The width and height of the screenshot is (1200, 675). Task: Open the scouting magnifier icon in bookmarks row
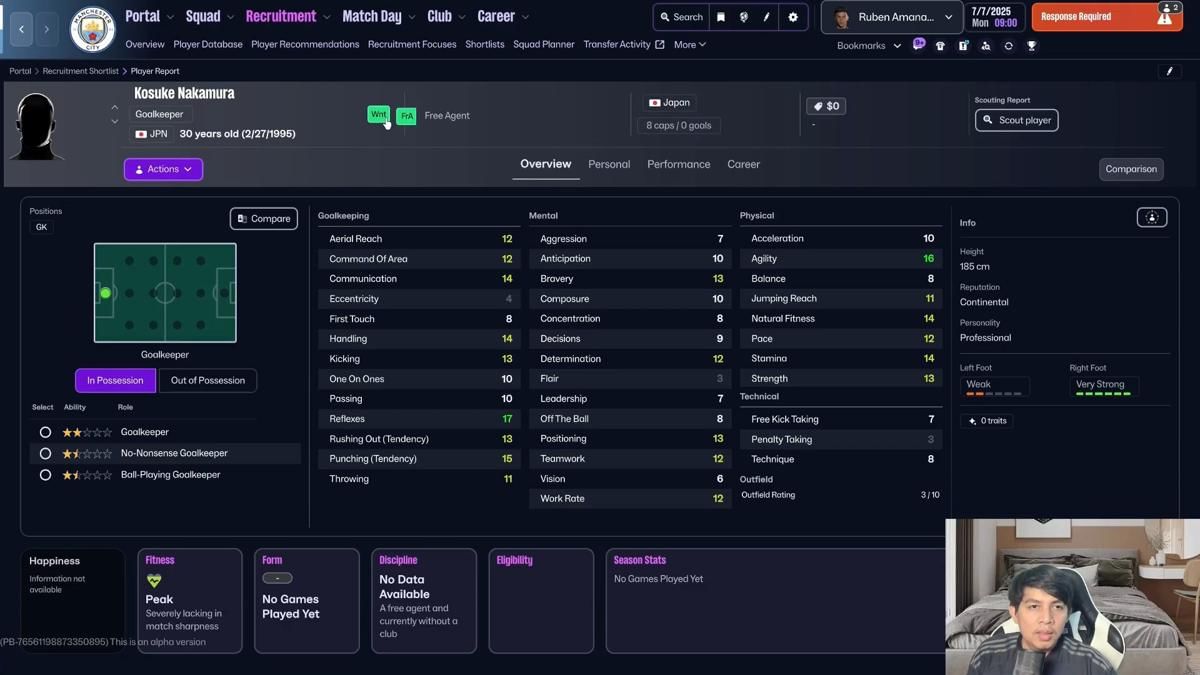click(x=985, y=45)
